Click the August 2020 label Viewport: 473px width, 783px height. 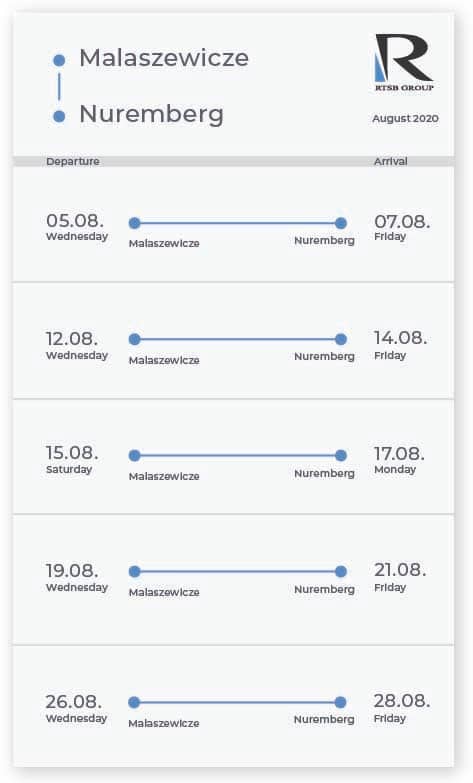point(406,118)
